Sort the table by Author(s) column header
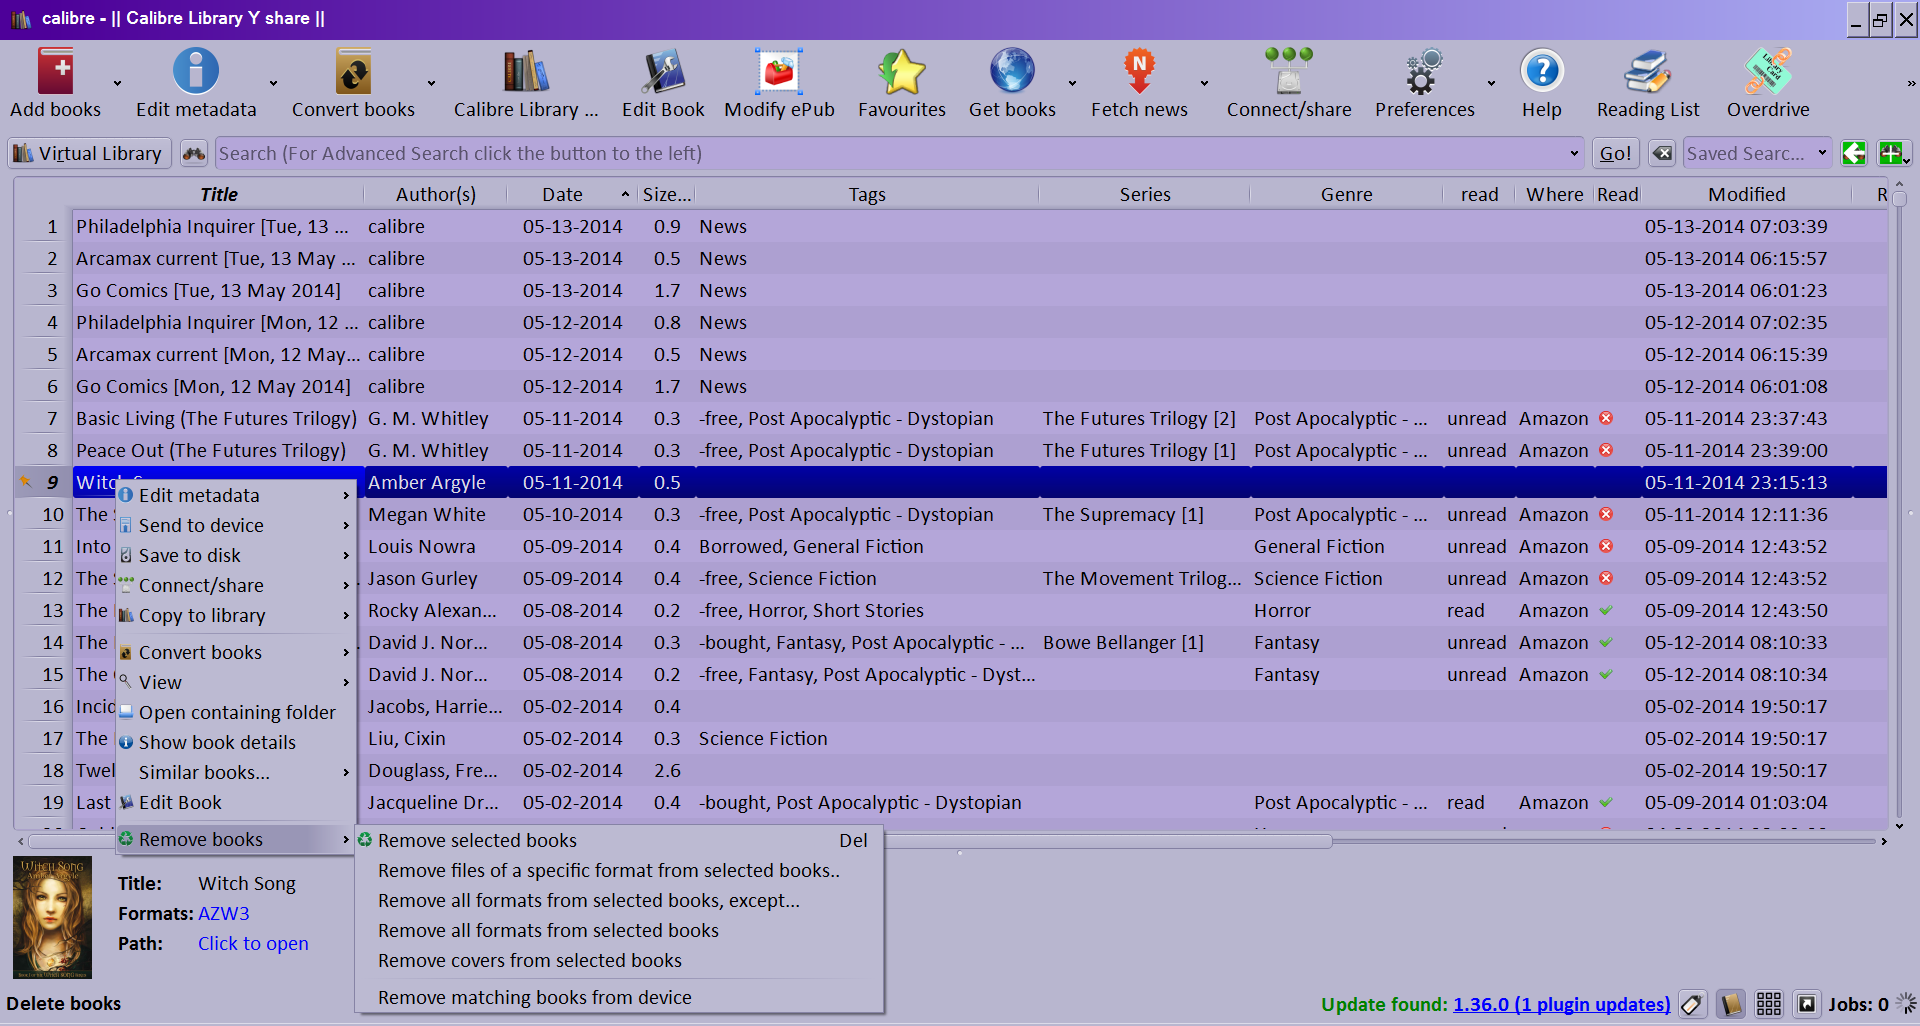 coord(436,194)
